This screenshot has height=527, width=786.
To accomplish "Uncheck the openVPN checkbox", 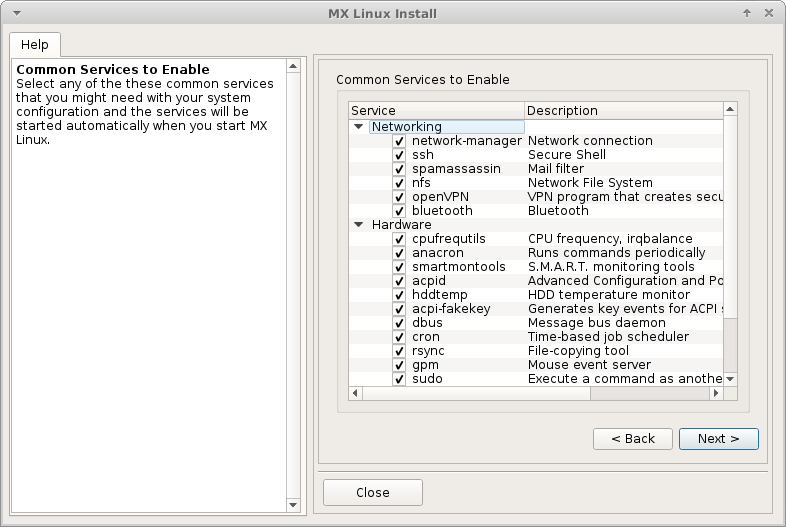I will pyautogui.click(x=399, y=197).
